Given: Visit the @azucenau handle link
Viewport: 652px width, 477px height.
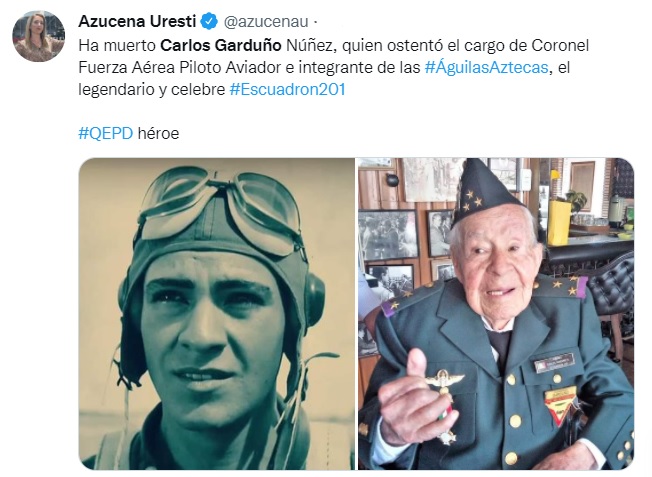Looking at the screenshot, I should pyautogui.click(x=266, y=22).
